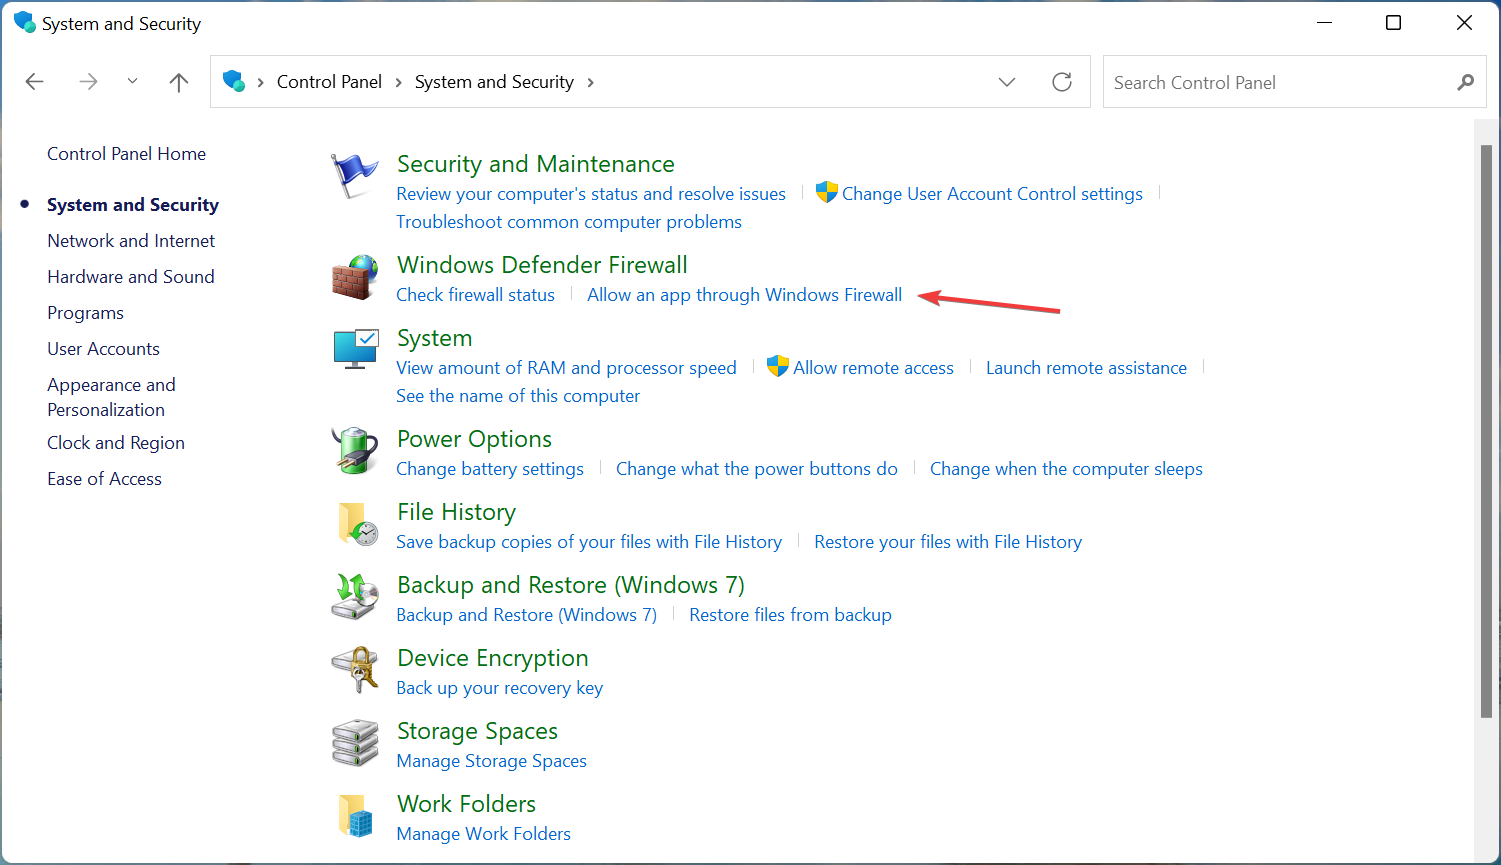Open the Windows Defender Firewall heading

(542, 265)
